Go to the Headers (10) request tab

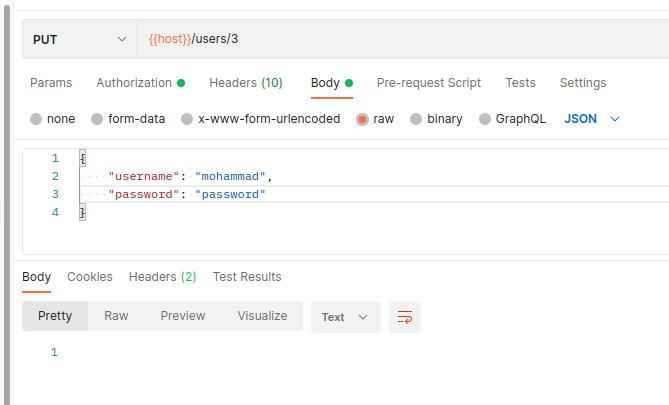coord(245,83)
